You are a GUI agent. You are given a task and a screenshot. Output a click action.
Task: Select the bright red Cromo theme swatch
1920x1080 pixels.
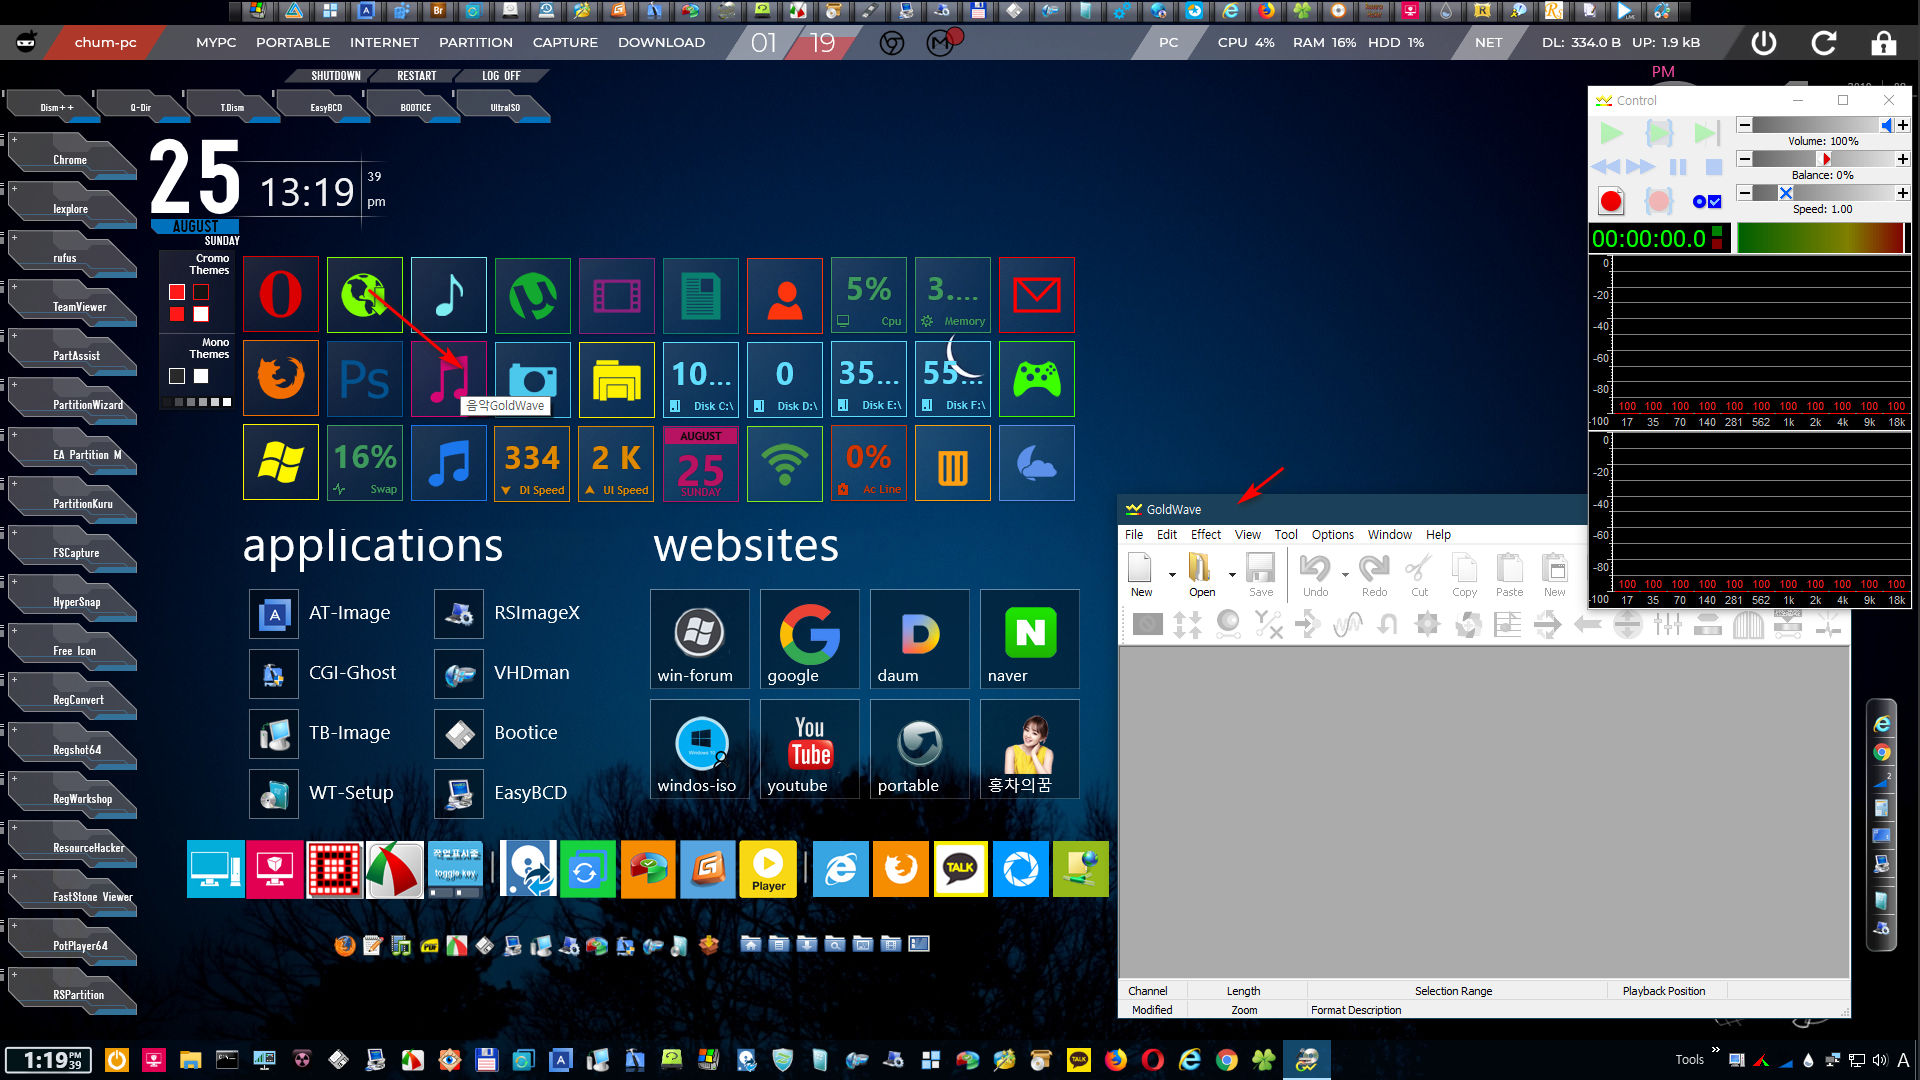pos(177,292)
